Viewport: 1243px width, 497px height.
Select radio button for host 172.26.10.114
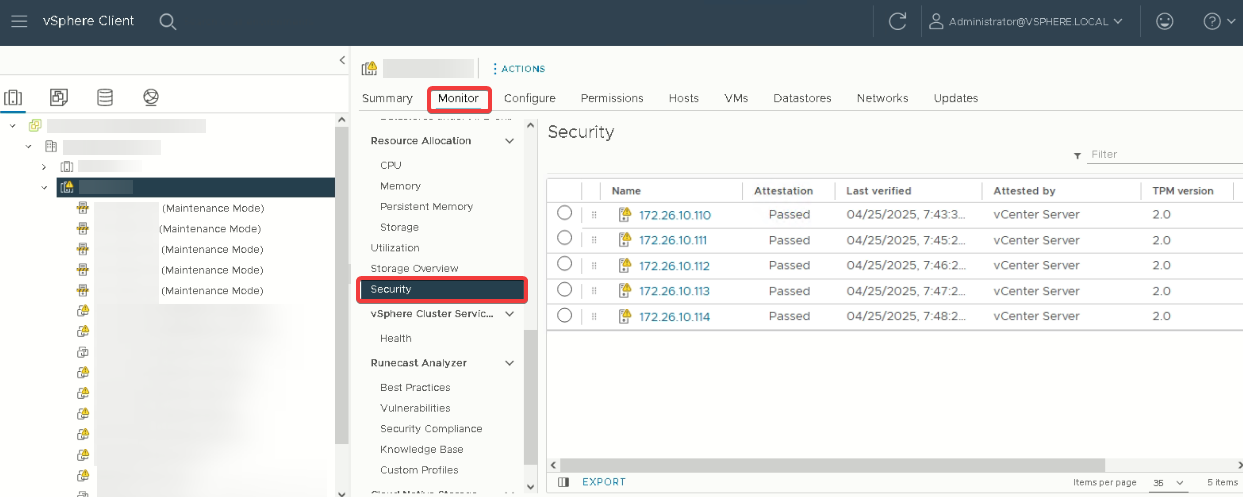click(564, 315)
